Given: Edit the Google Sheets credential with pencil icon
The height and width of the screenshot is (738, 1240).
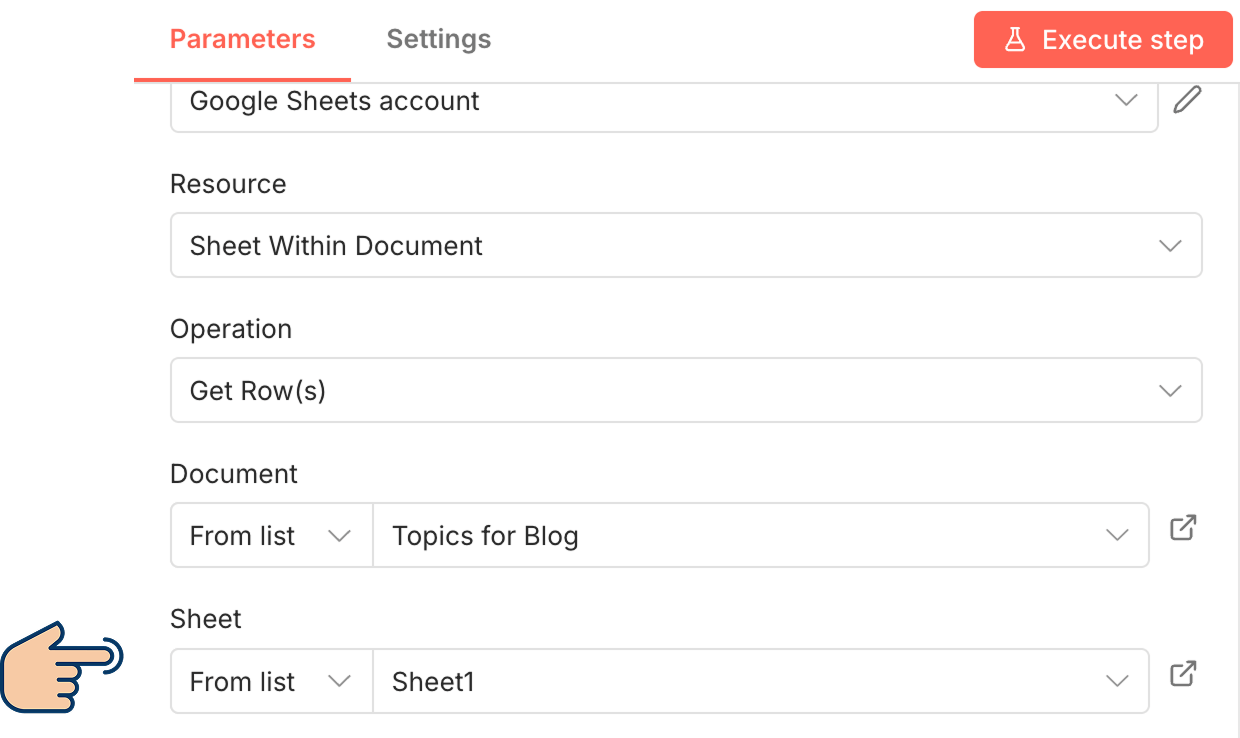Looking at the screenshot, I should click(1186, 100).
